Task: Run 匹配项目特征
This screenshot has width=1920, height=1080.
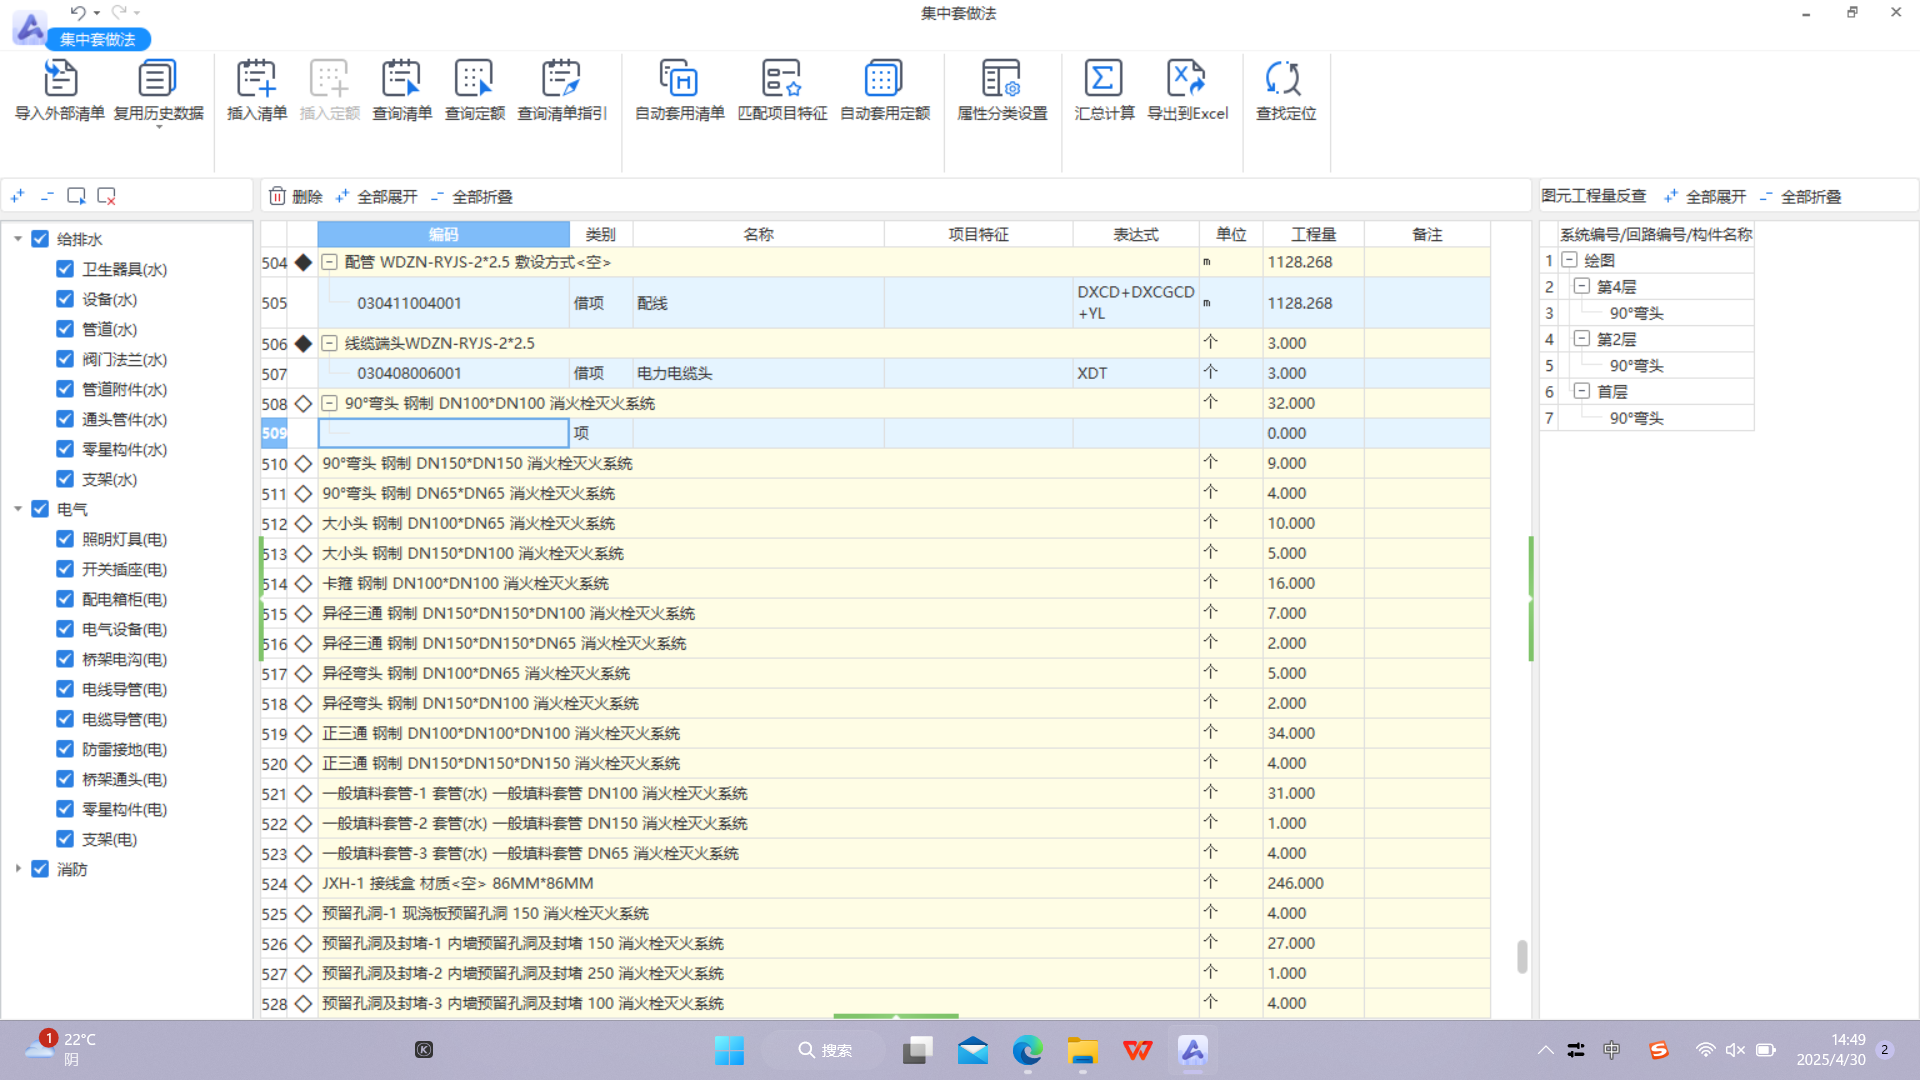Action: point(782,90)
